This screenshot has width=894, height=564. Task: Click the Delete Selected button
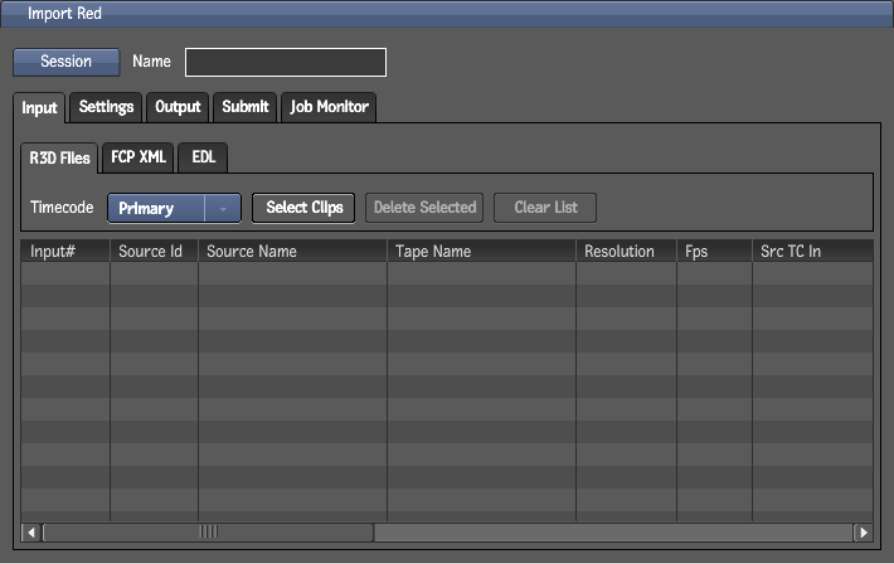(x=424, y=208)
